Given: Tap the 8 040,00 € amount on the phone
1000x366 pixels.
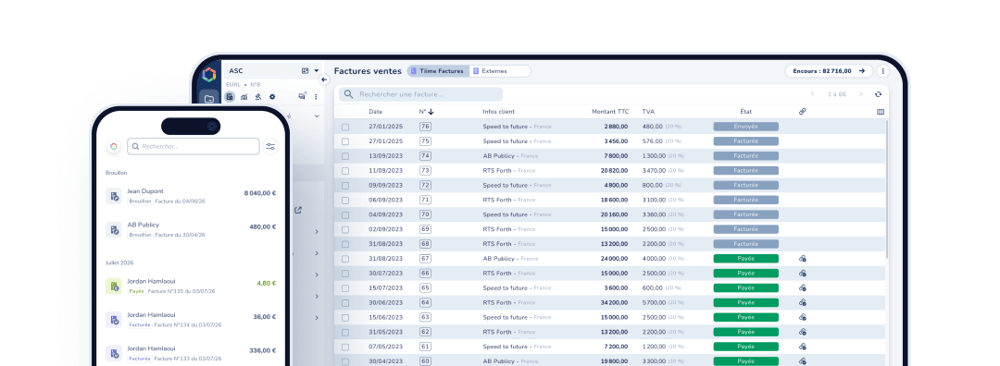Looking at the screenshot, I should tap(260, 193).
